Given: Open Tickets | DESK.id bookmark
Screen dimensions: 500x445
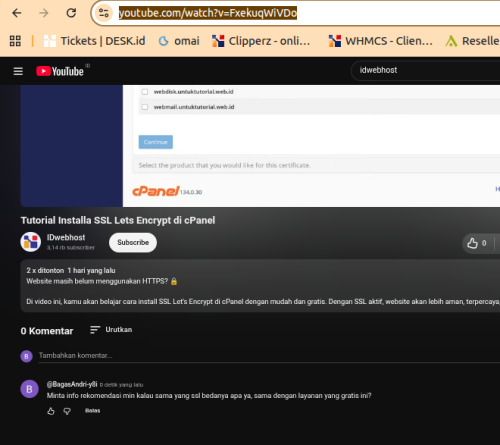Looking at the screenshot, I should 94,41.
